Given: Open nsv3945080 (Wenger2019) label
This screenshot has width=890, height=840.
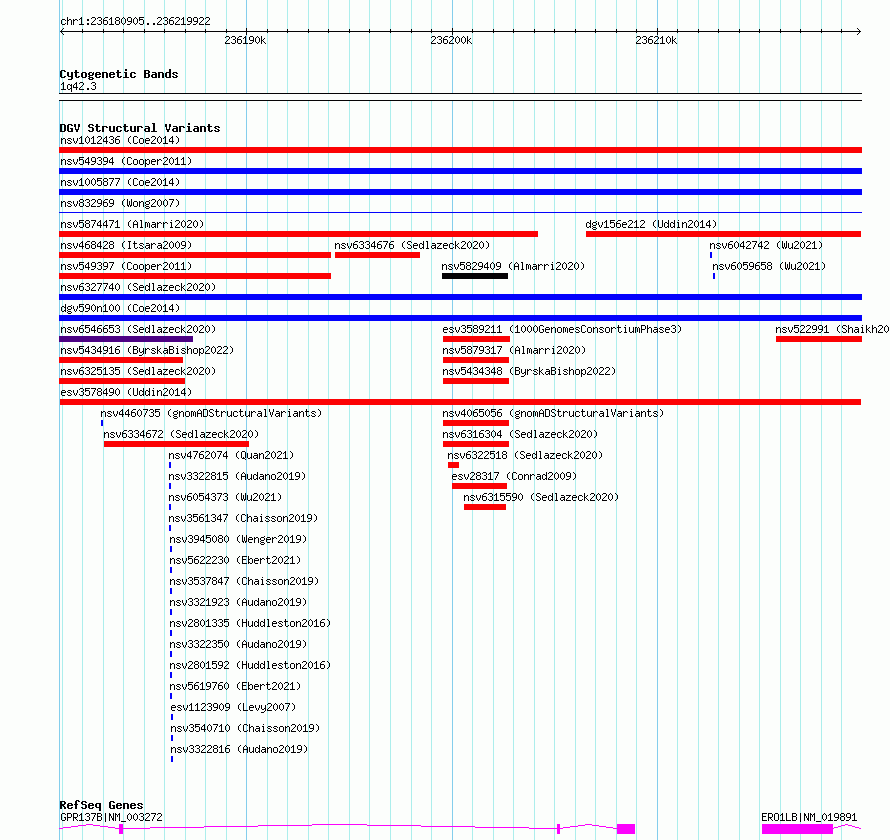Looking at the screenshot, I should point(238,539).
